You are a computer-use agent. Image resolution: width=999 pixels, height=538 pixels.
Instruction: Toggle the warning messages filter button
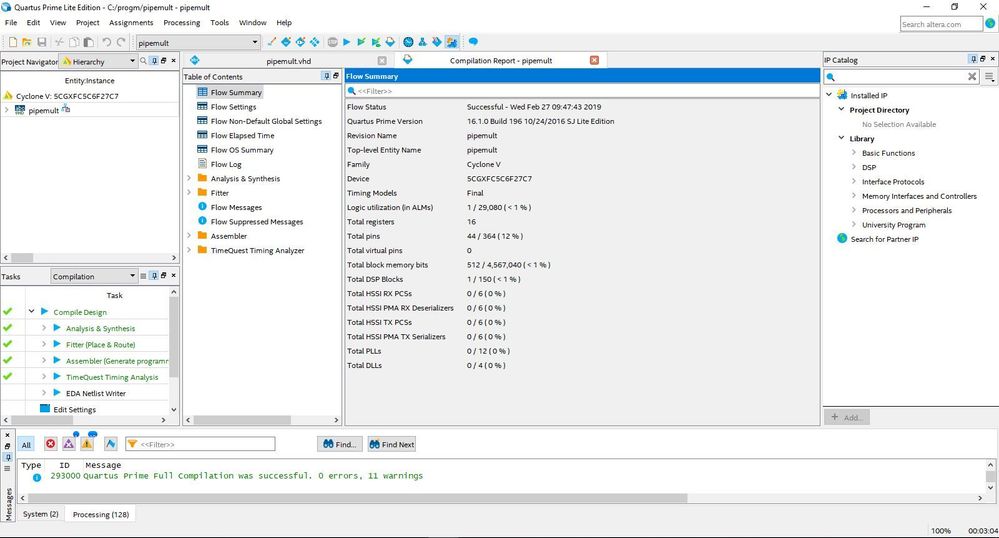[x=87, y=444]
